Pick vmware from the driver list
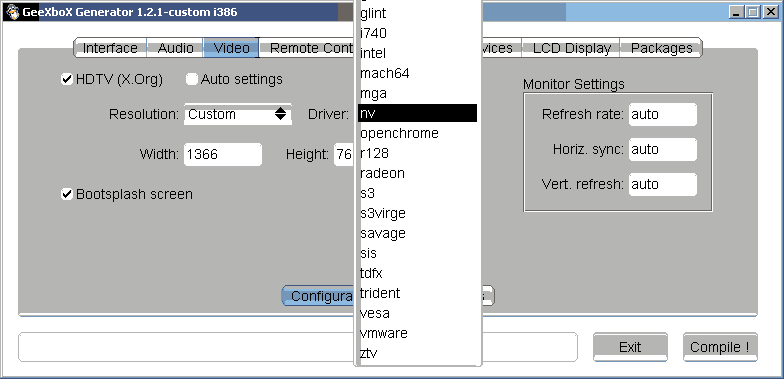The width and height of the screenshot is (784, 379). [x=418, y=333]
